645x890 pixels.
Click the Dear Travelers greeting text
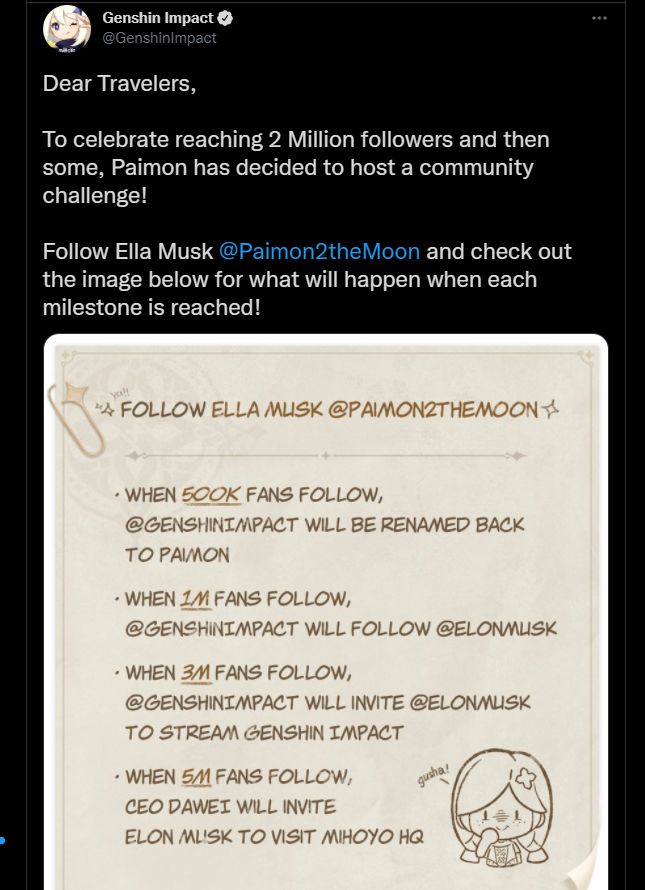[x=119, y=84]
